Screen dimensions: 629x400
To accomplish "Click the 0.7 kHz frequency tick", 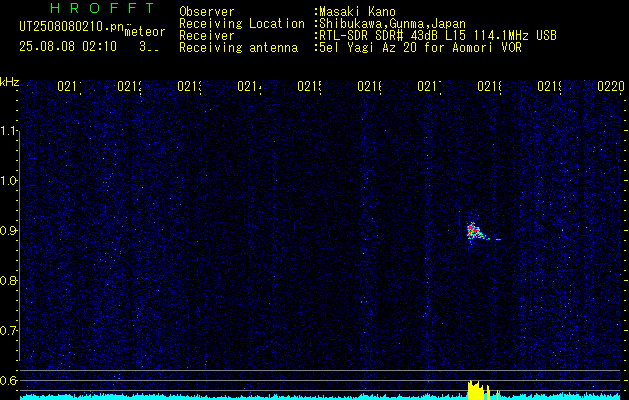I will (9, 330).
